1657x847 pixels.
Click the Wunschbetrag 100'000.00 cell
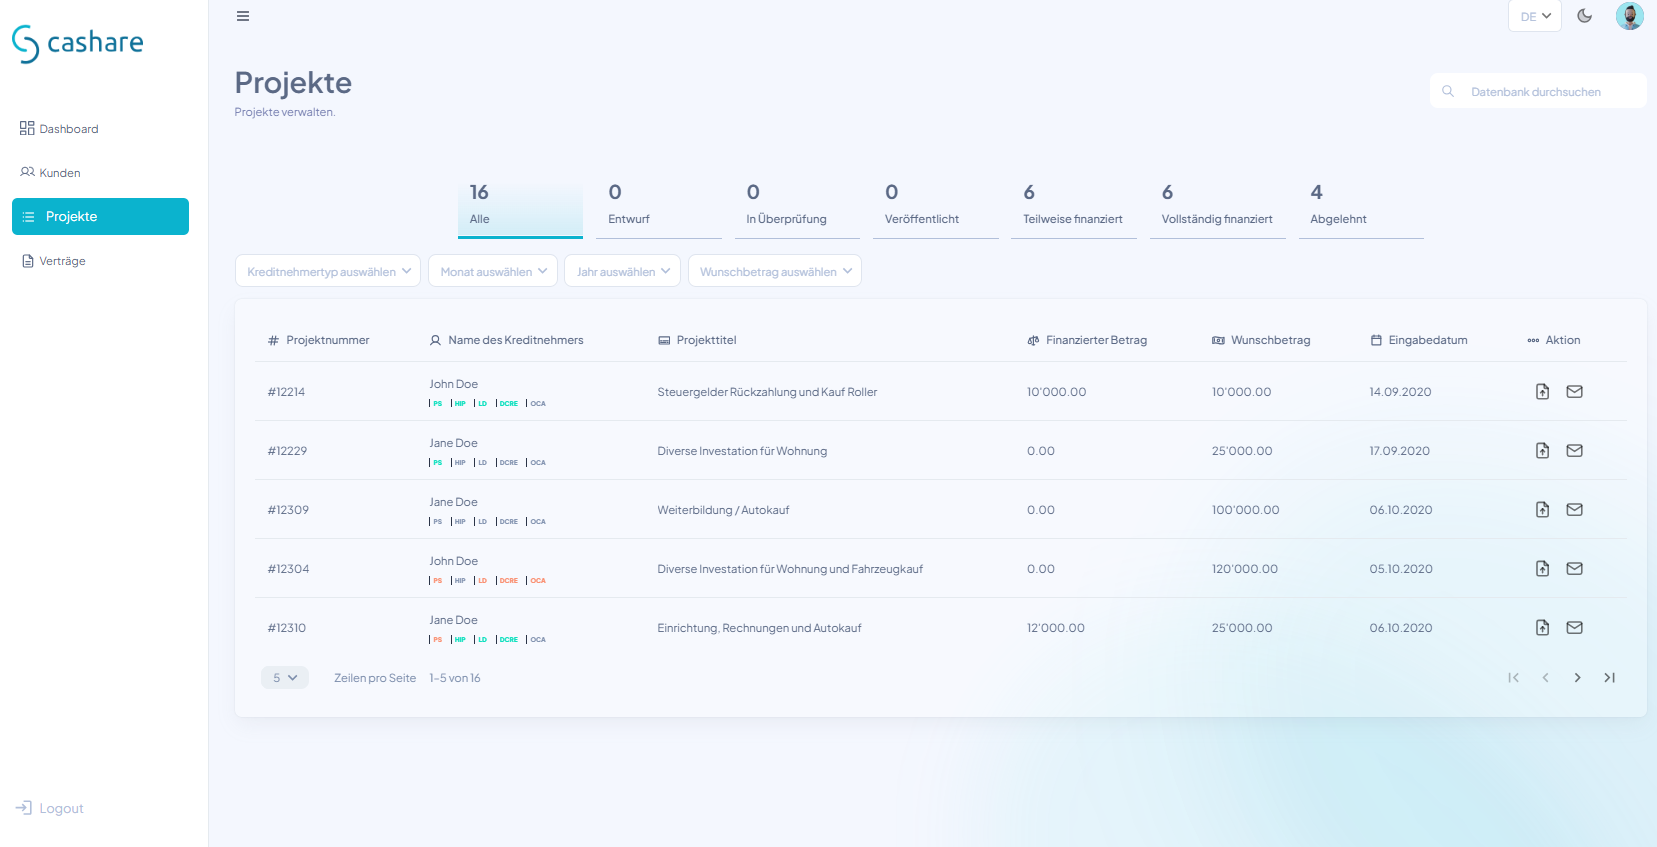click(1245, 510)
